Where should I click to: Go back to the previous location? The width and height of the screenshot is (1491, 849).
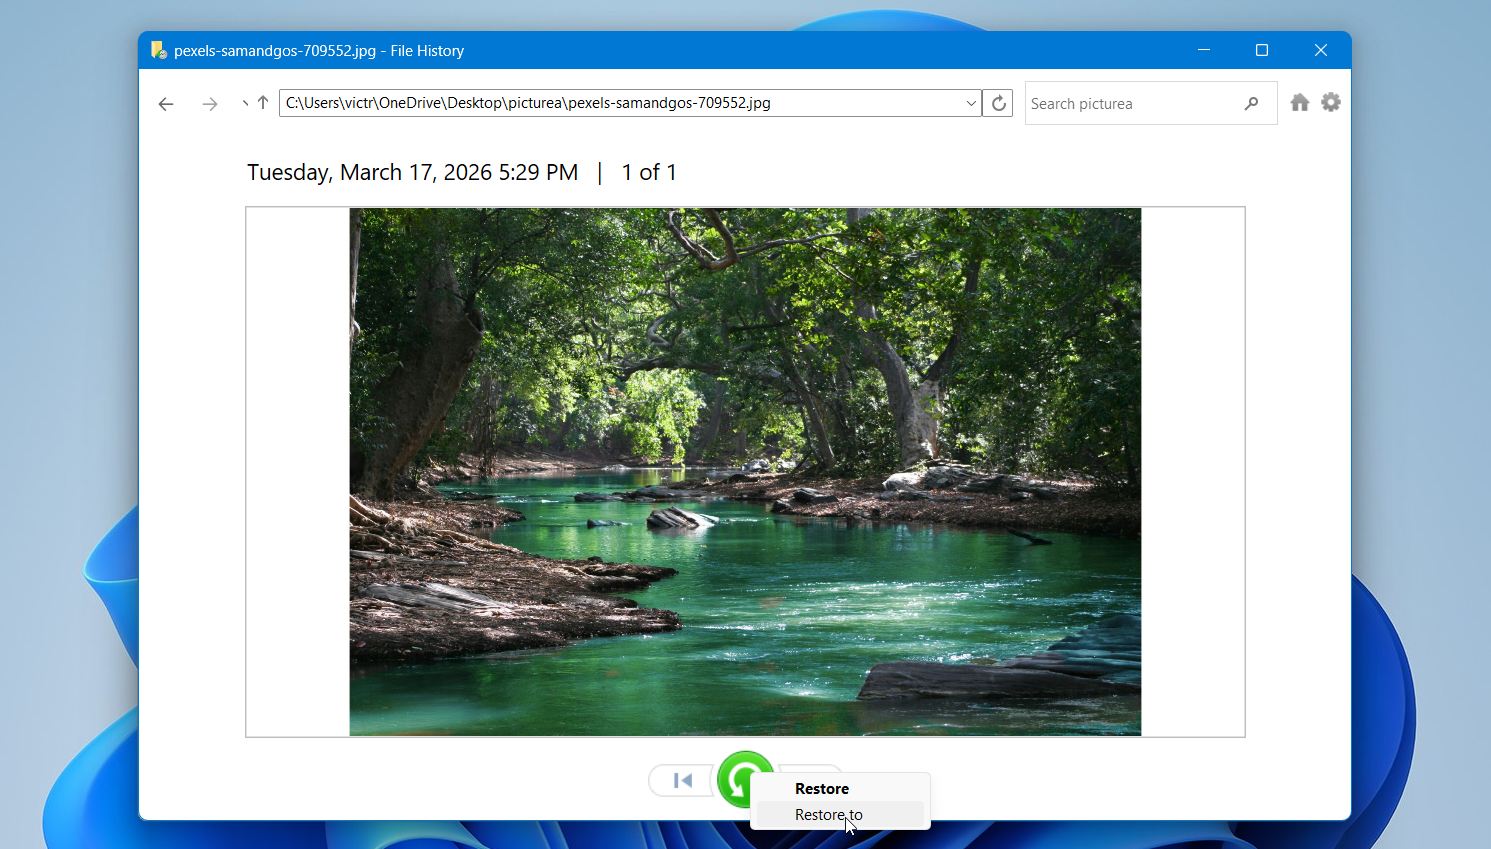click(x=165, y=103)
